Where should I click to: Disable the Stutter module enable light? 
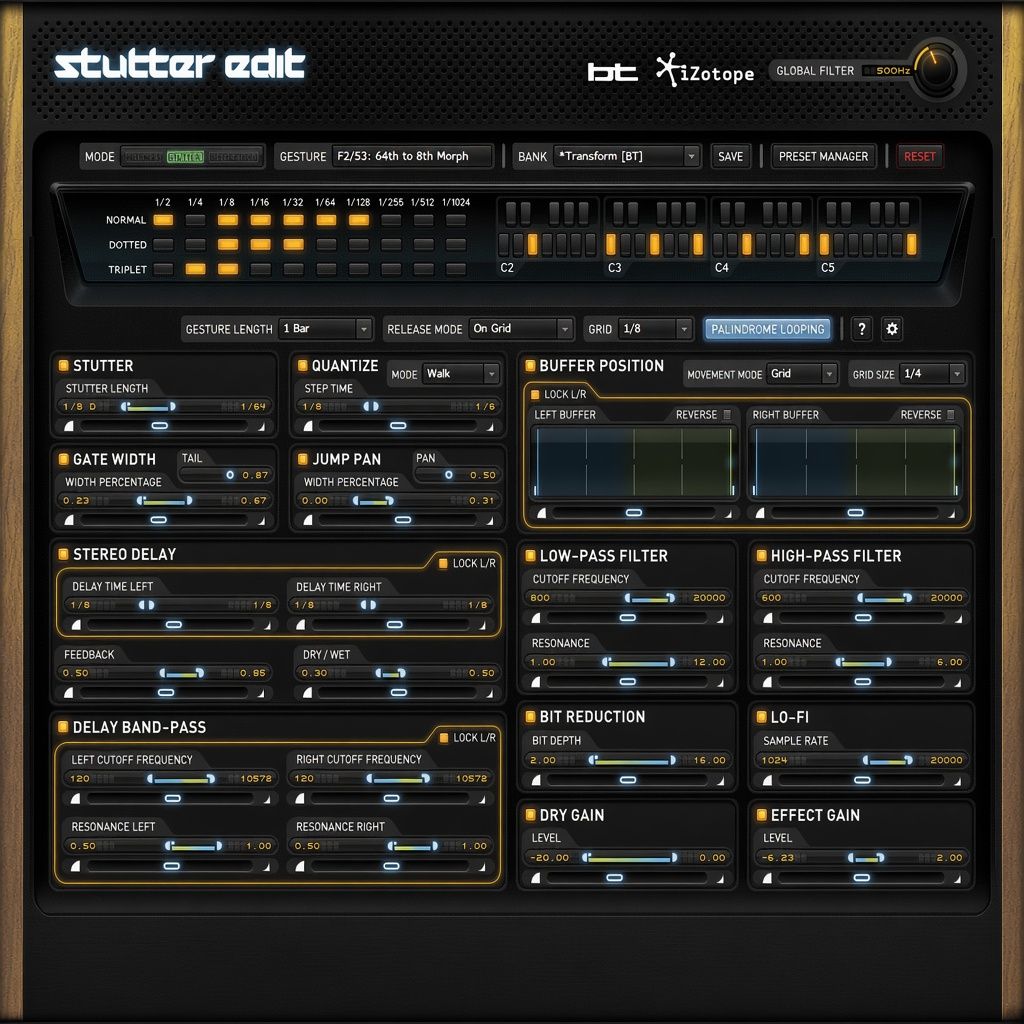63,365
